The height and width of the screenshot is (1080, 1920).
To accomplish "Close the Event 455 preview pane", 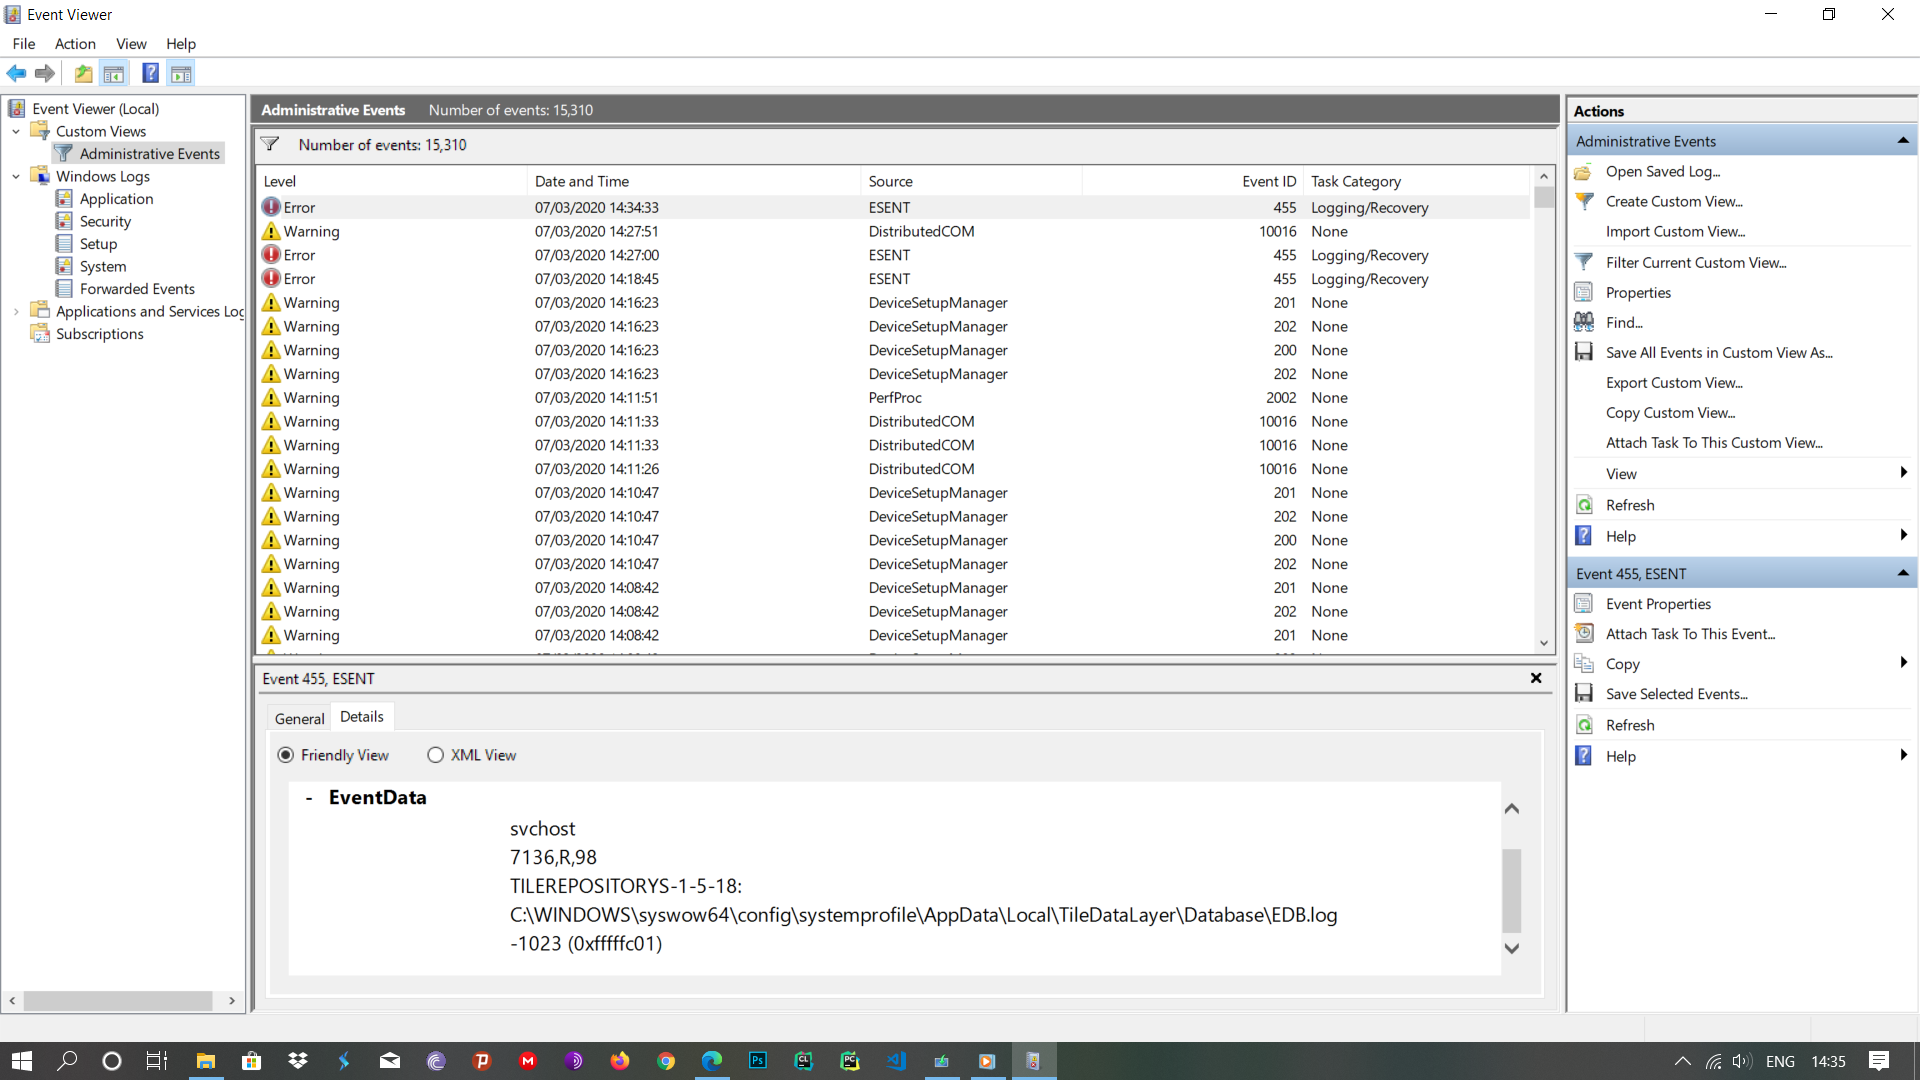I will point(1536,678).
